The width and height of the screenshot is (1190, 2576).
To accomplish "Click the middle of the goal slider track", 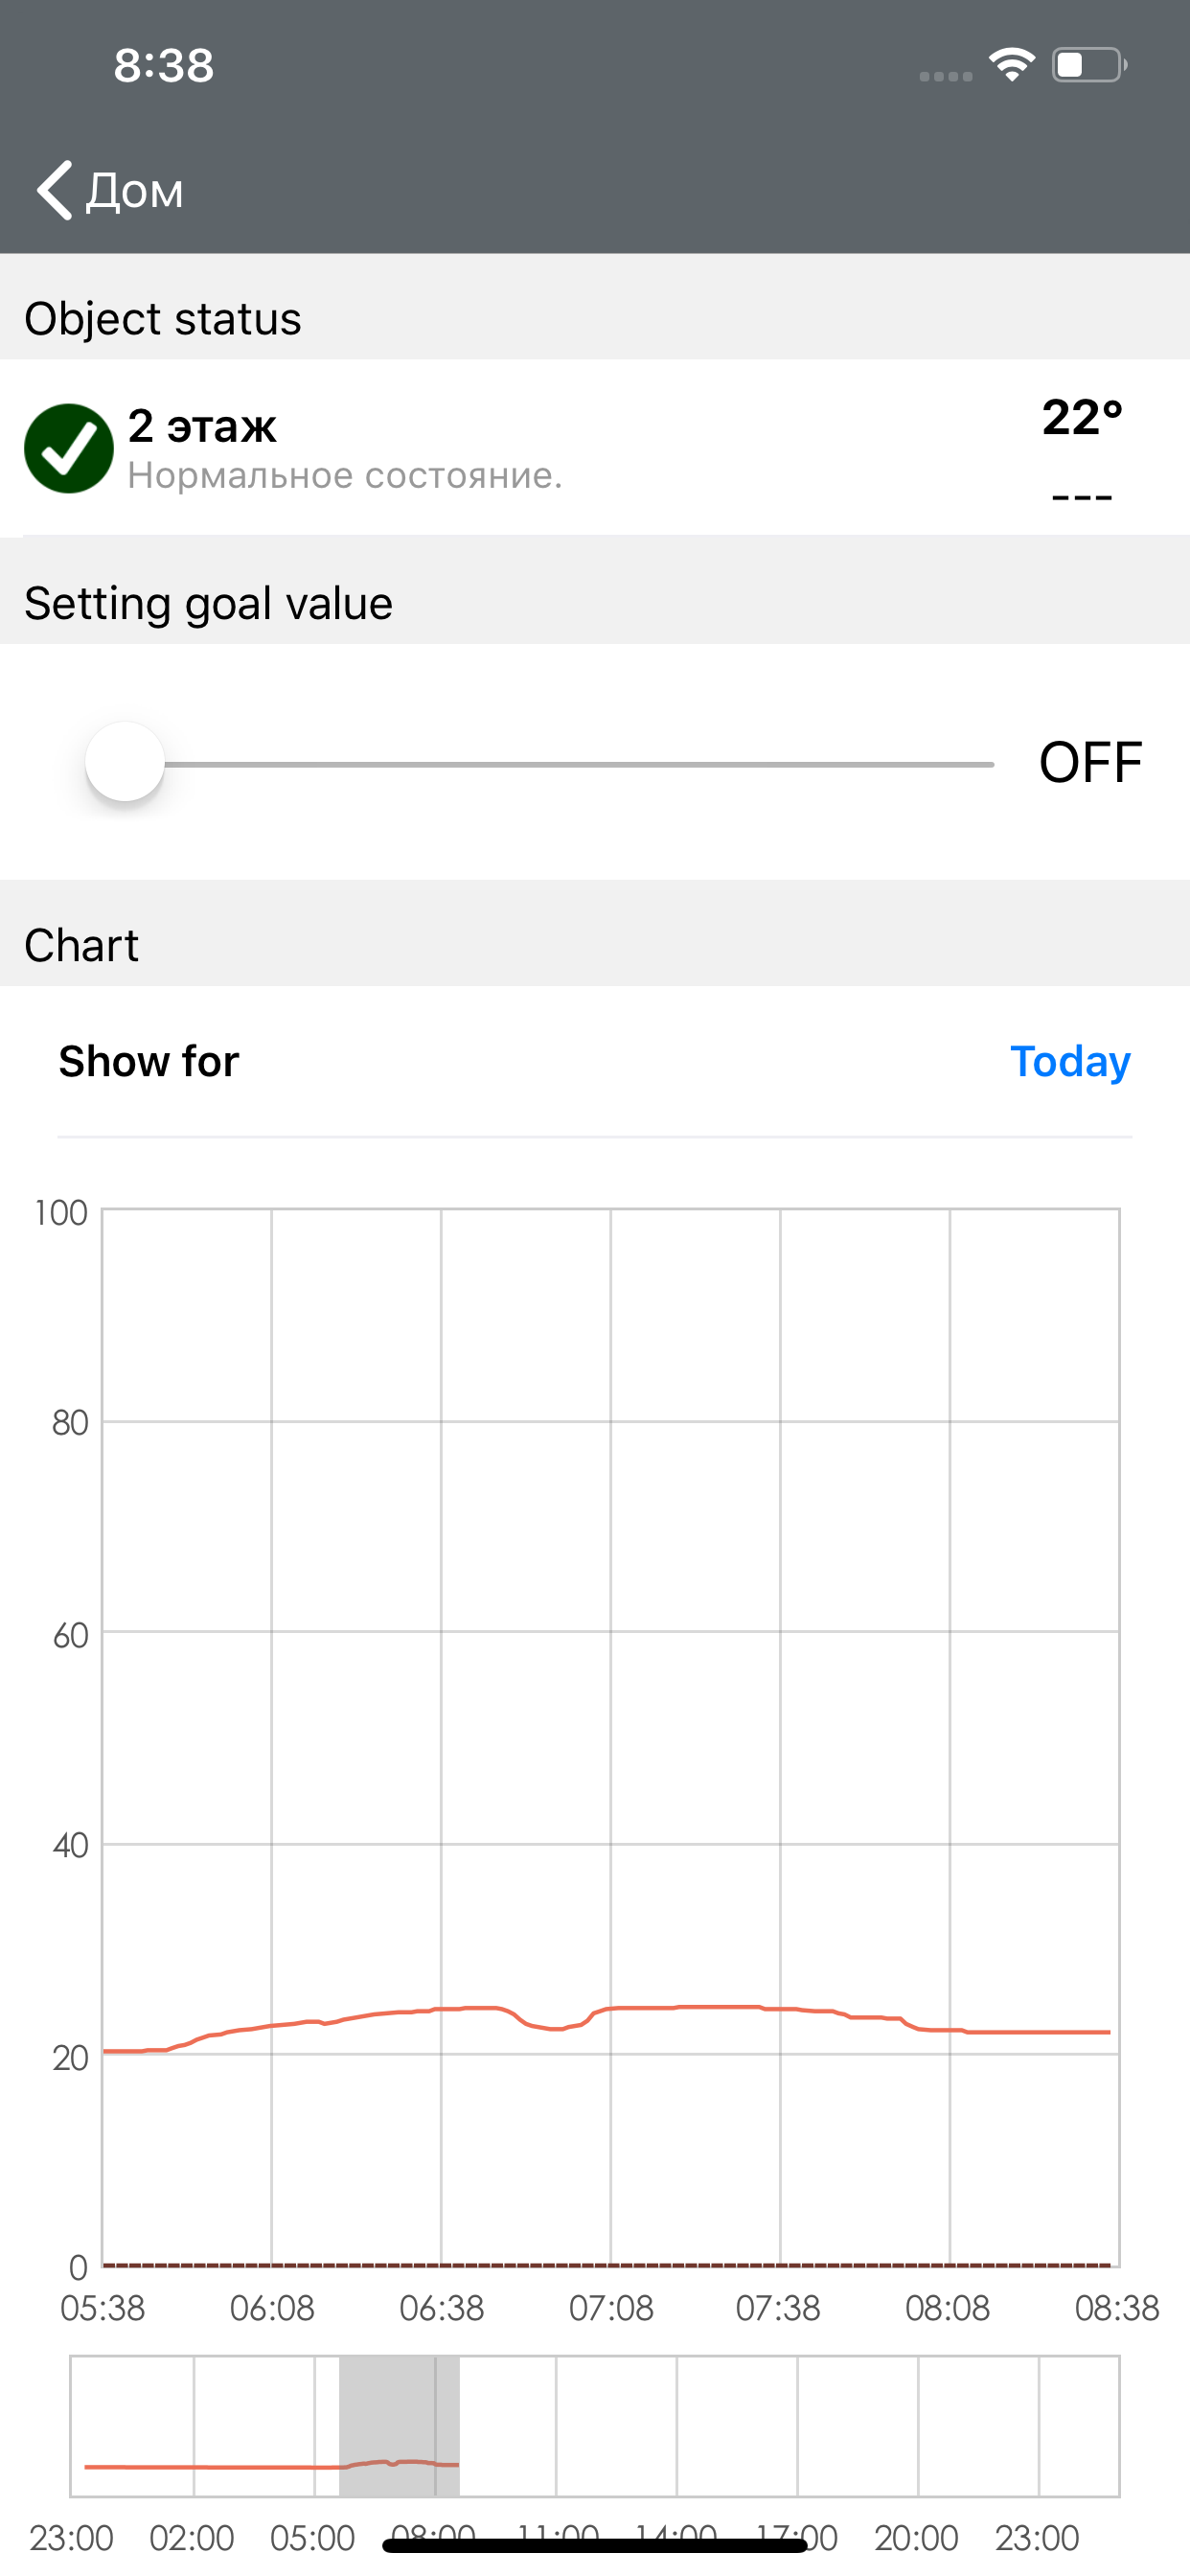I will 580,764.
